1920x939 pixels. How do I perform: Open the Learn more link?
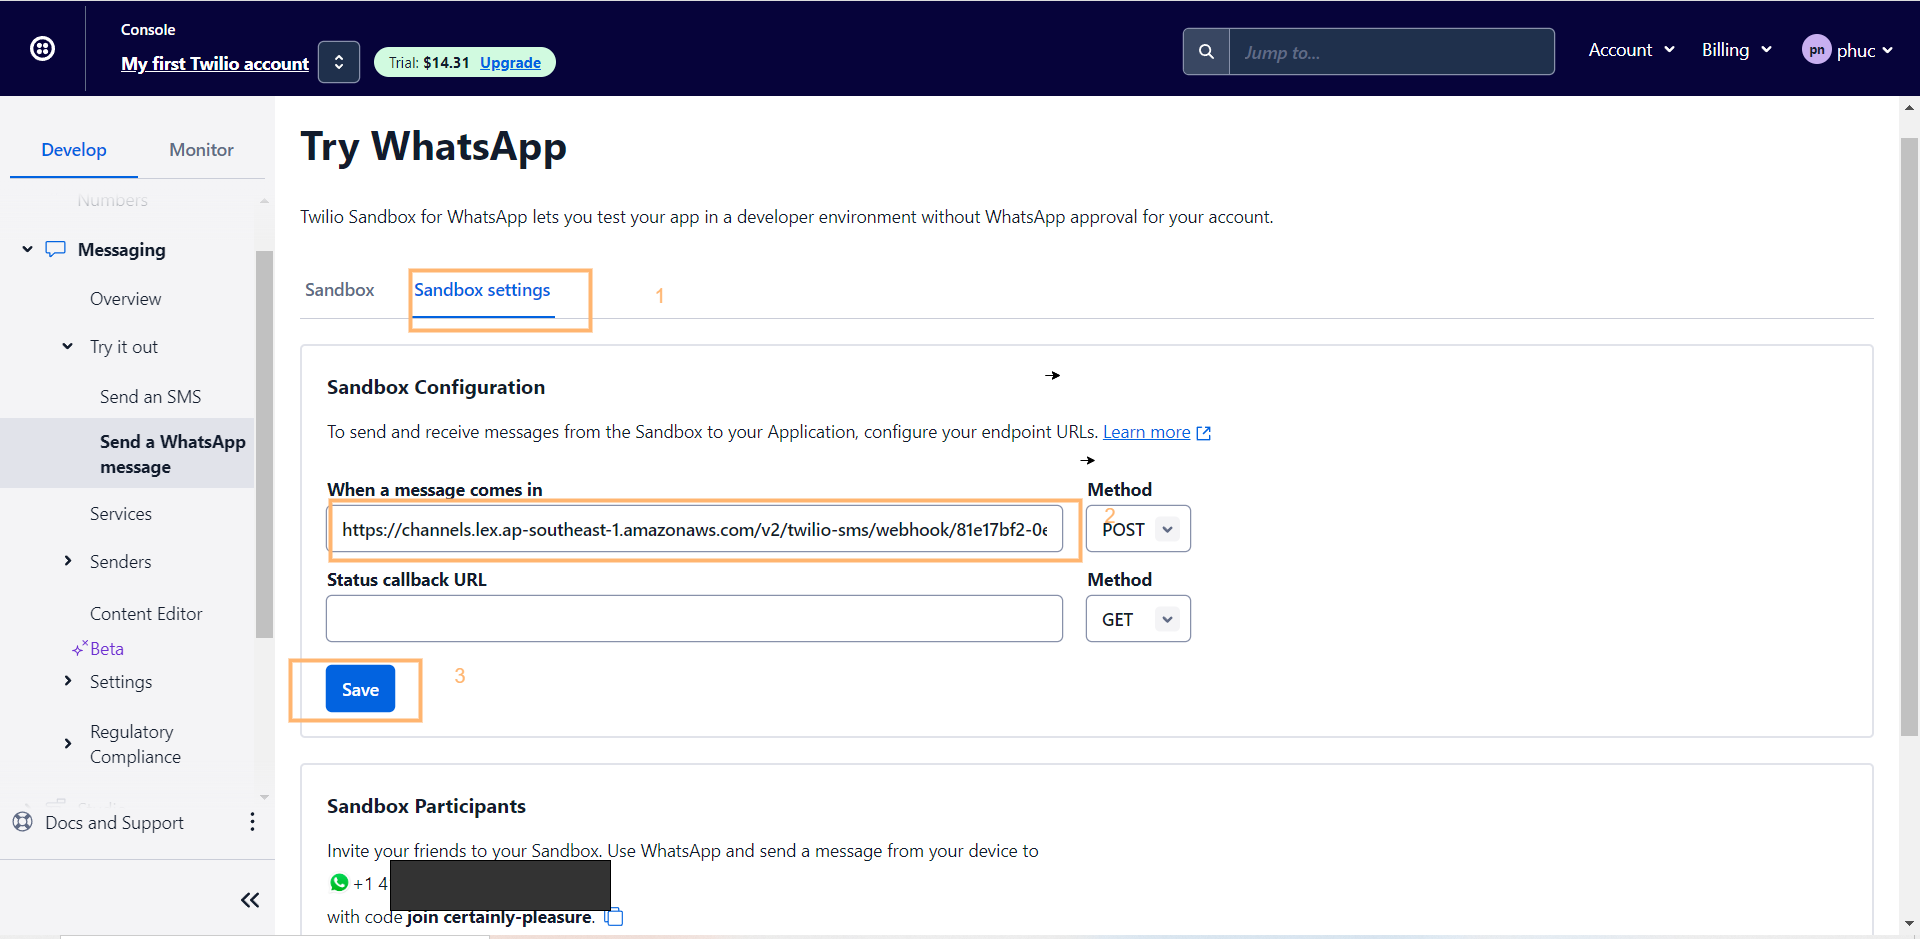click(1146, 432)
